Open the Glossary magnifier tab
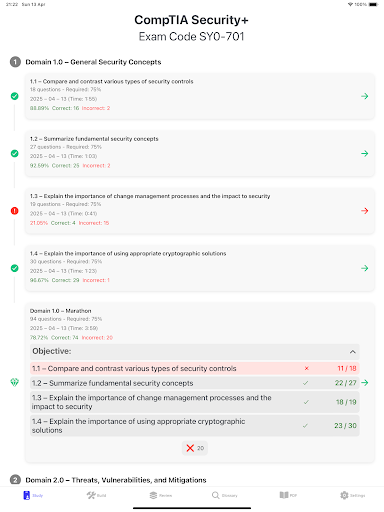Image resolution: width=384 pixels, height=512 pixels. click(x=224, y=495)
